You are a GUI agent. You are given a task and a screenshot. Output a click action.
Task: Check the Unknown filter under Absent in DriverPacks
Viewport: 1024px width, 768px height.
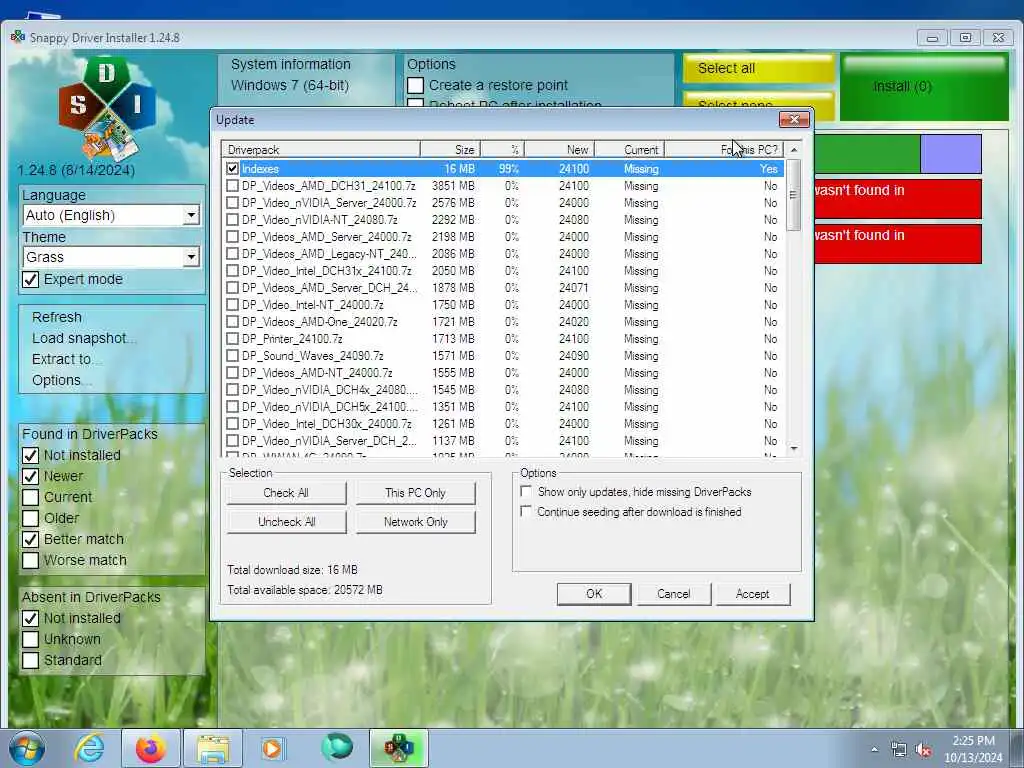(31, 639)
